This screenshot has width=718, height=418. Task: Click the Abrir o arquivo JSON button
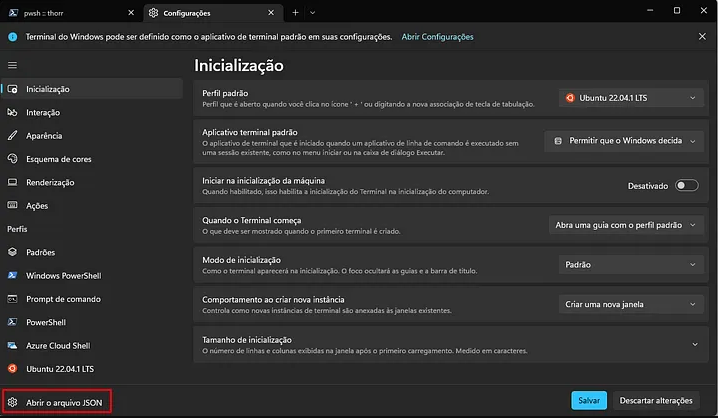coord(57,402)
